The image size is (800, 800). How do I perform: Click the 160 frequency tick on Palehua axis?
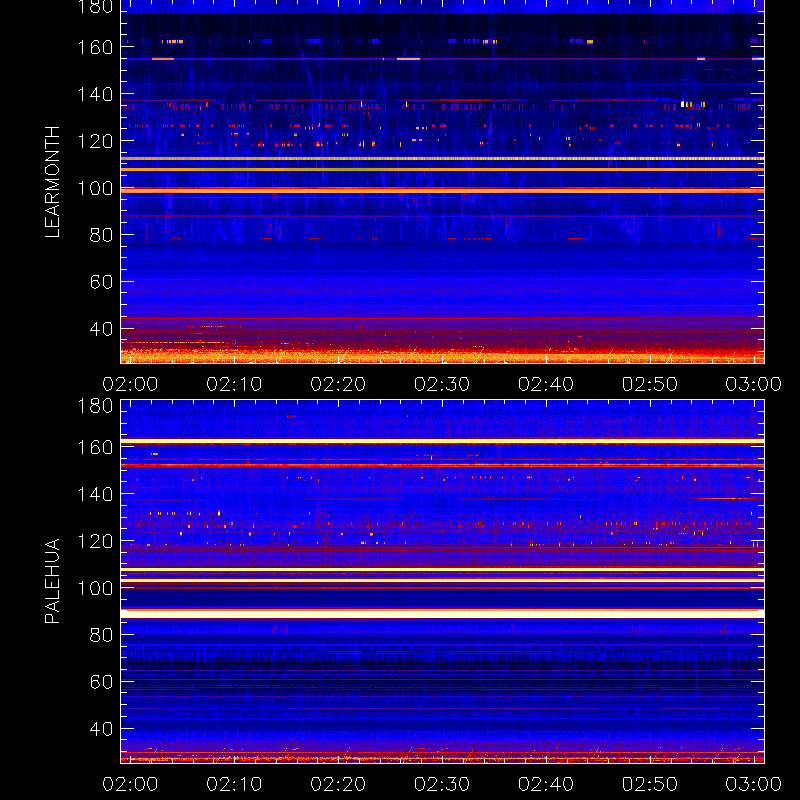pos(95,447)
